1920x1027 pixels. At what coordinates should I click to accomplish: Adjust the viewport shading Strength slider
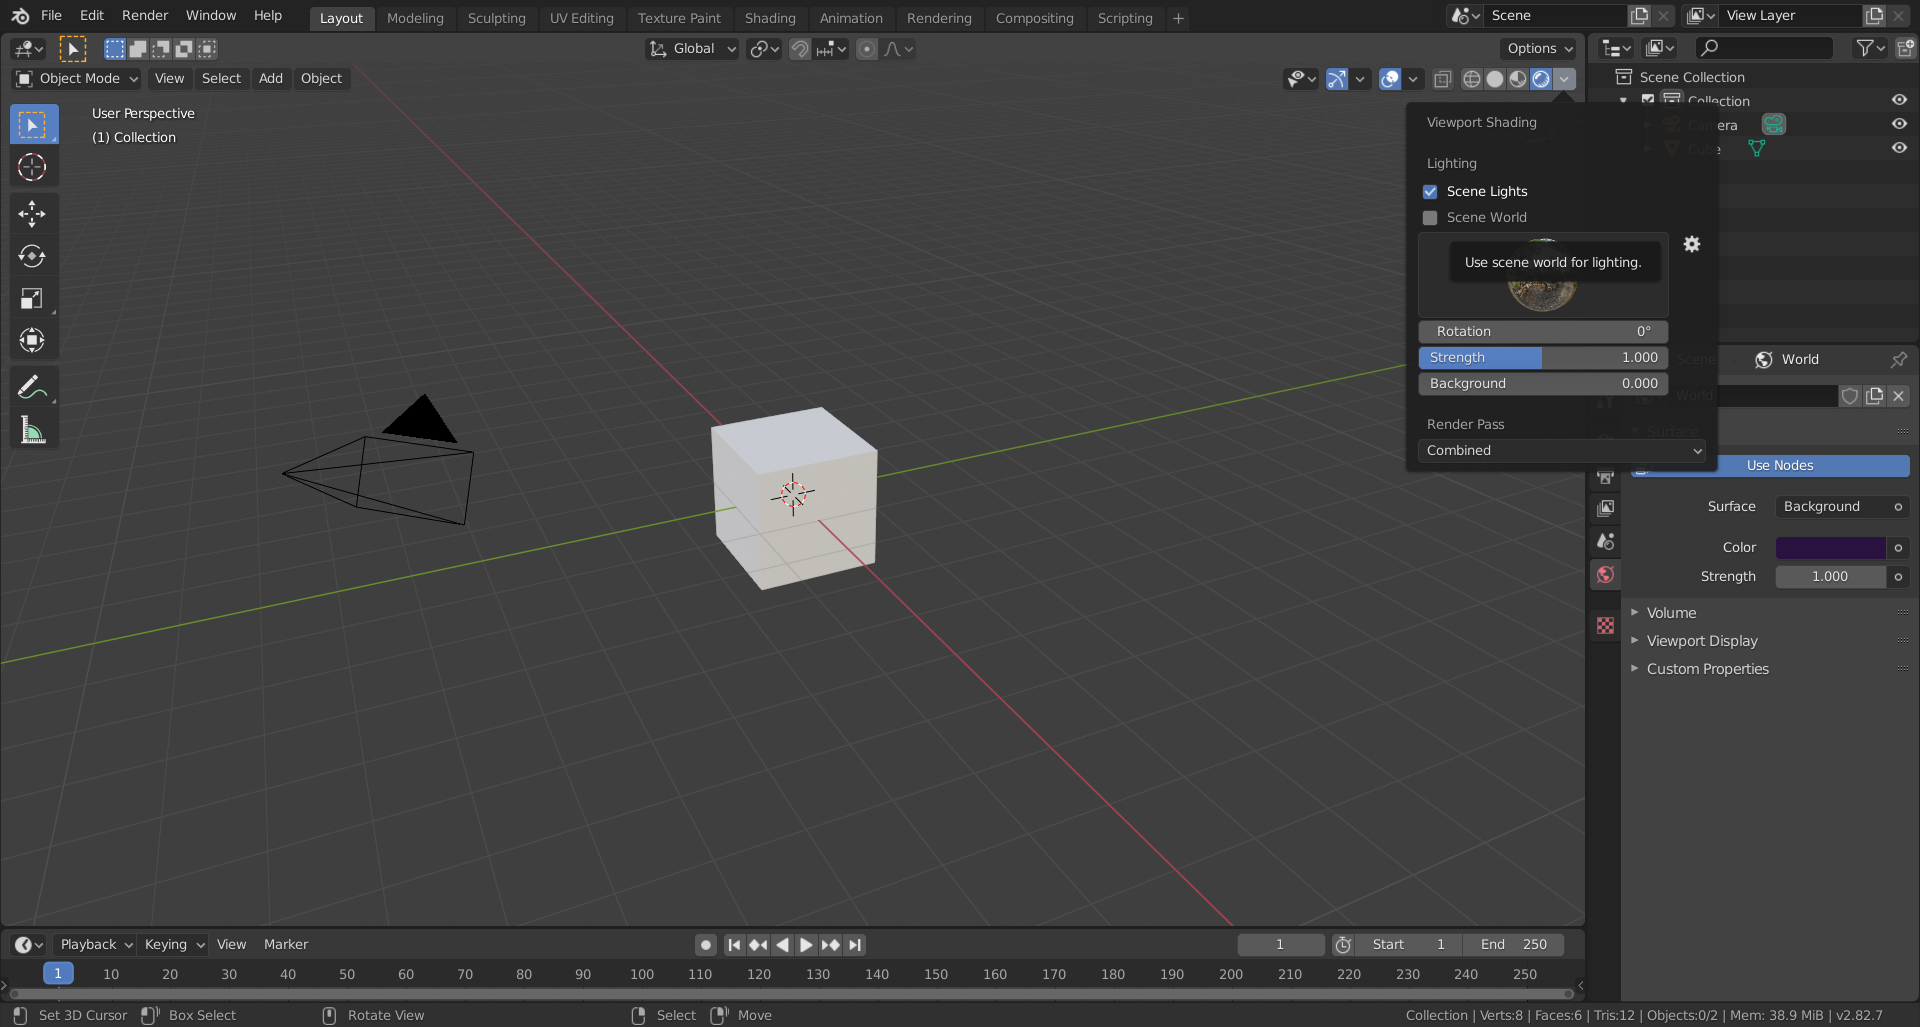(1543, 358)
